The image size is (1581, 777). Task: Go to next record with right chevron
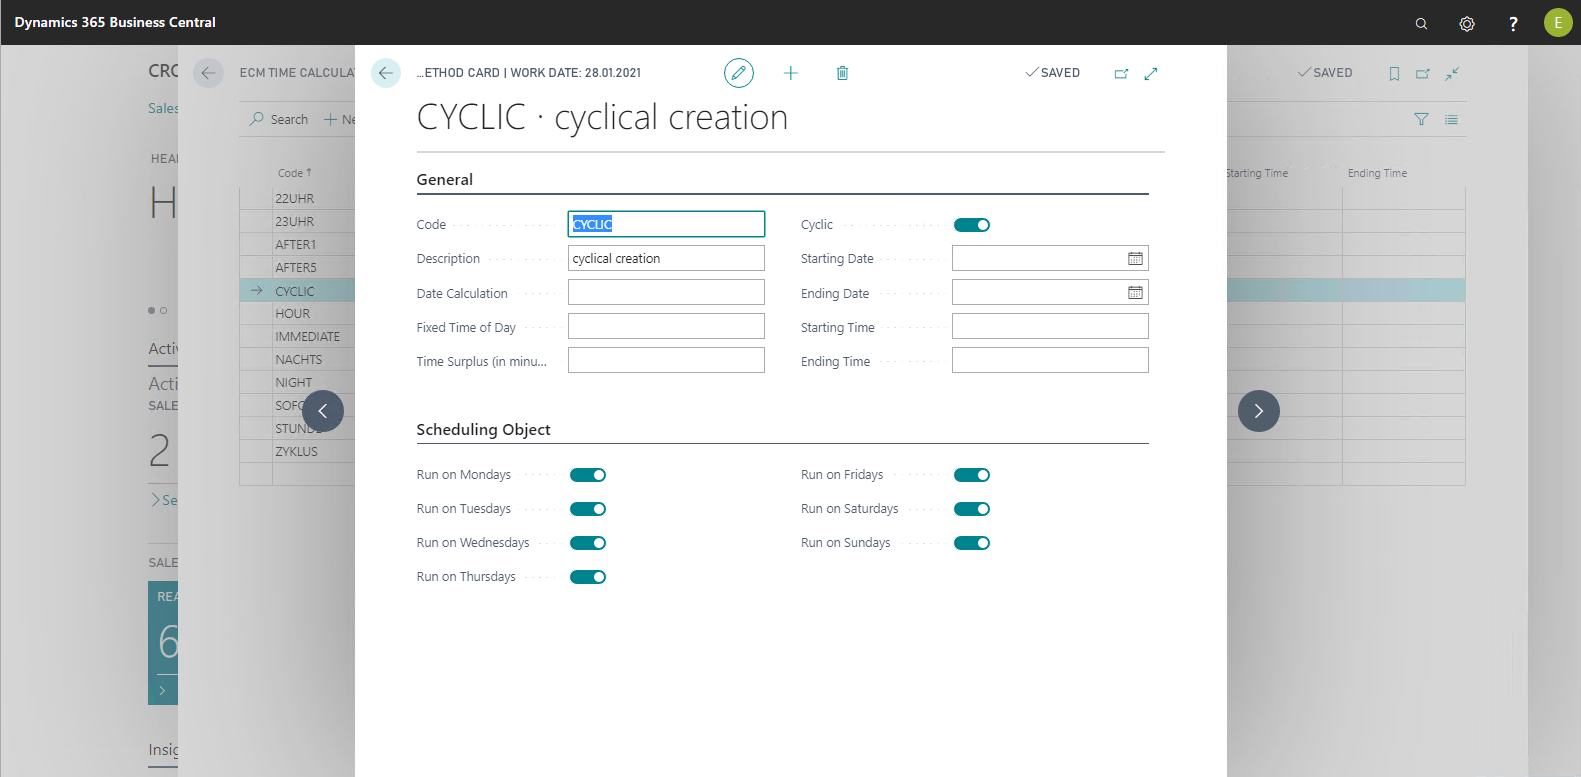tap(1259, 411)
